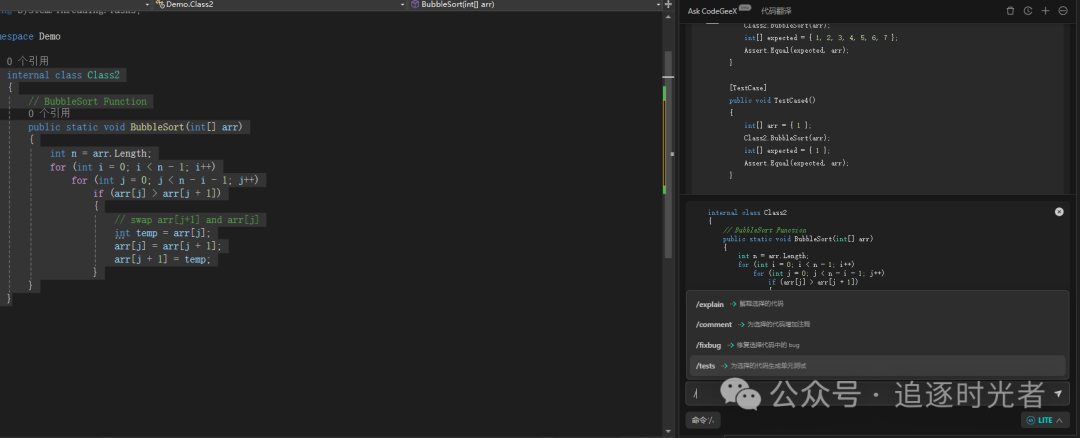Choose the /comment command
Viewport: 1080px width, 438px height.
[714, 324]
